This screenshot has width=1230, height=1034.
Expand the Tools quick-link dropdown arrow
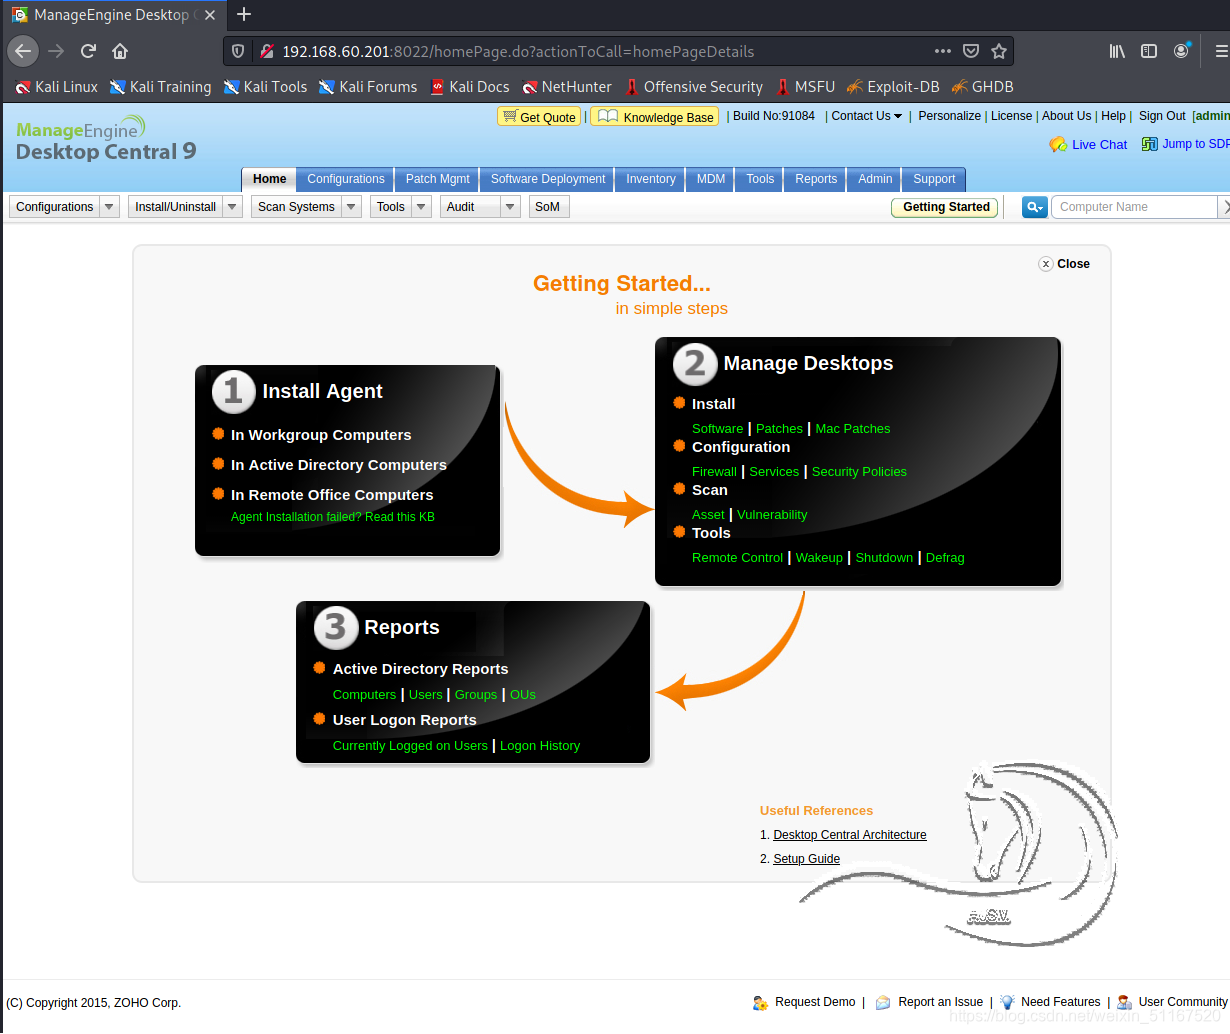pyautogui.click(x=421, y=207)
